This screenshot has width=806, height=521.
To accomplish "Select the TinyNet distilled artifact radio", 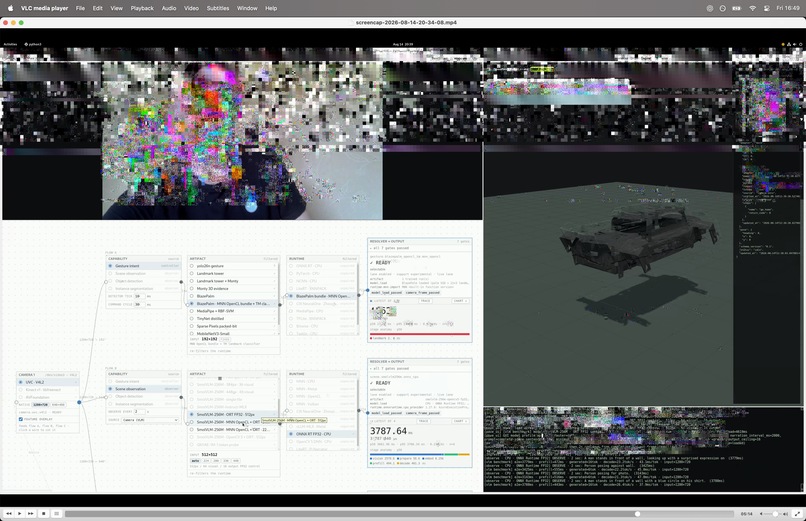I will click(x=192, y=319).
